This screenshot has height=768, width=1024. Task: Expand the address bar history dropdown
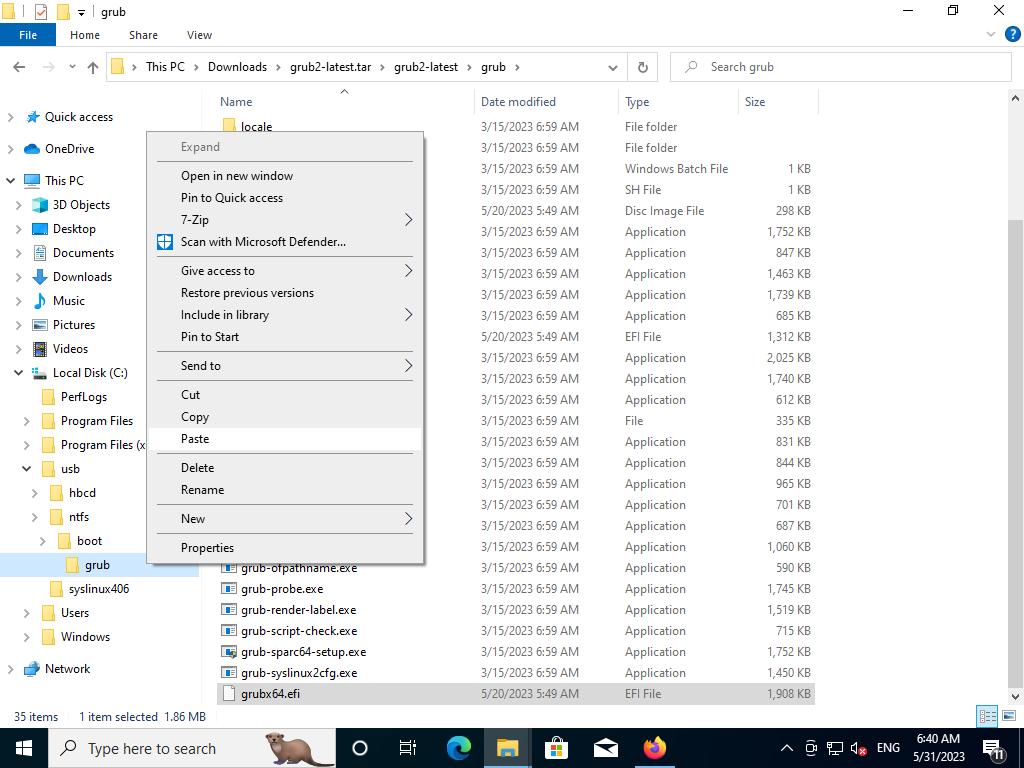pyautogui.click(x=612, y=67)
